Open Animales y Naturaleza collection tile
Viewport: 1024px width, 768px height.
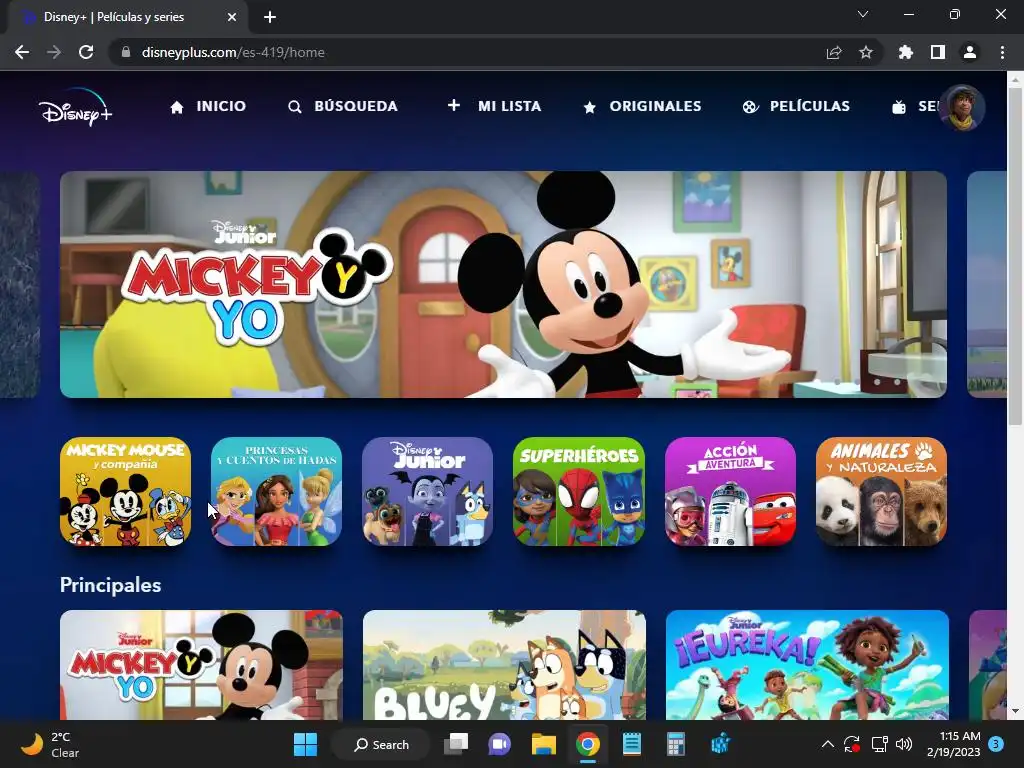881,491
